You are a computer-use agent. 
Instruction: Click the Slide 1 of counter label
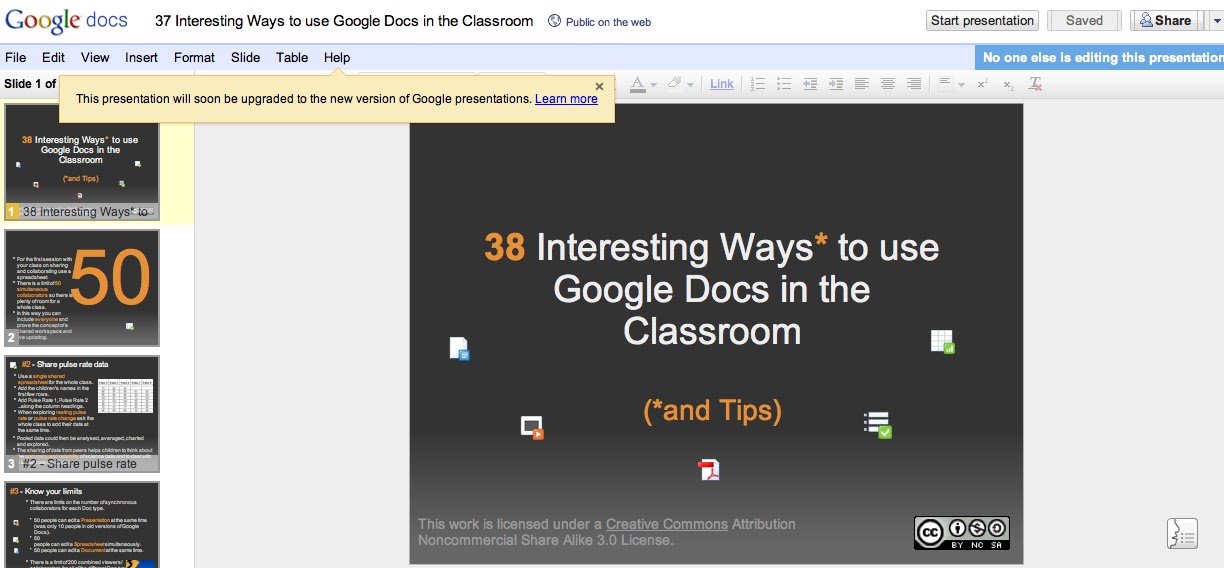tap(30, 84)
